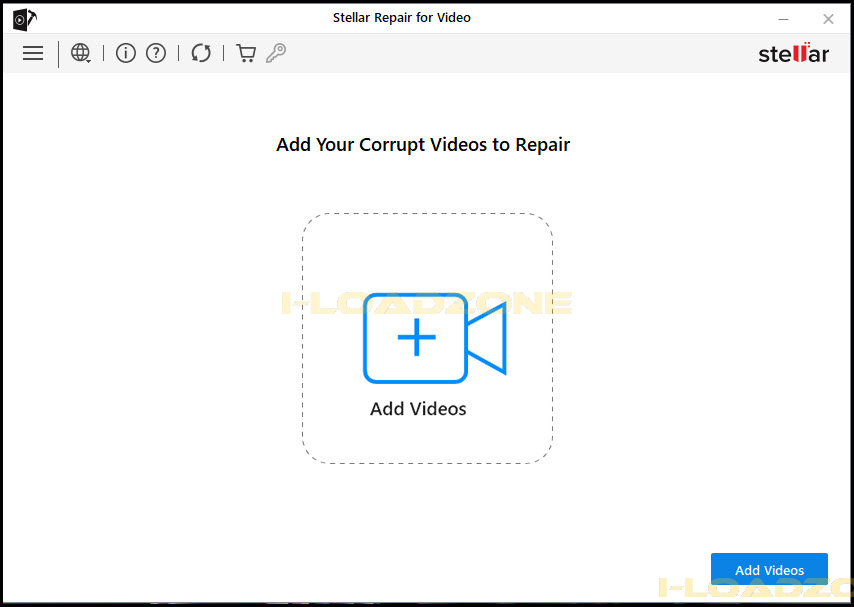The image size is (854, 607).
Task: Click the Add Videos label under camera
Action: (x=418, y=409)
